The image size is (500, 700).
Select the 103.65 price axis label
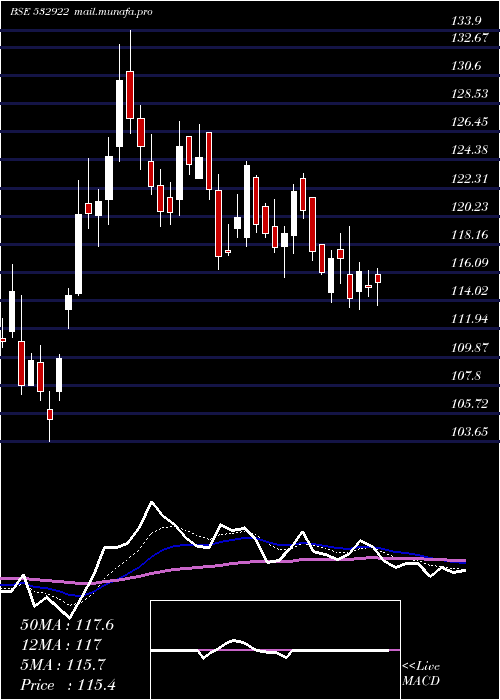[470, 432]
